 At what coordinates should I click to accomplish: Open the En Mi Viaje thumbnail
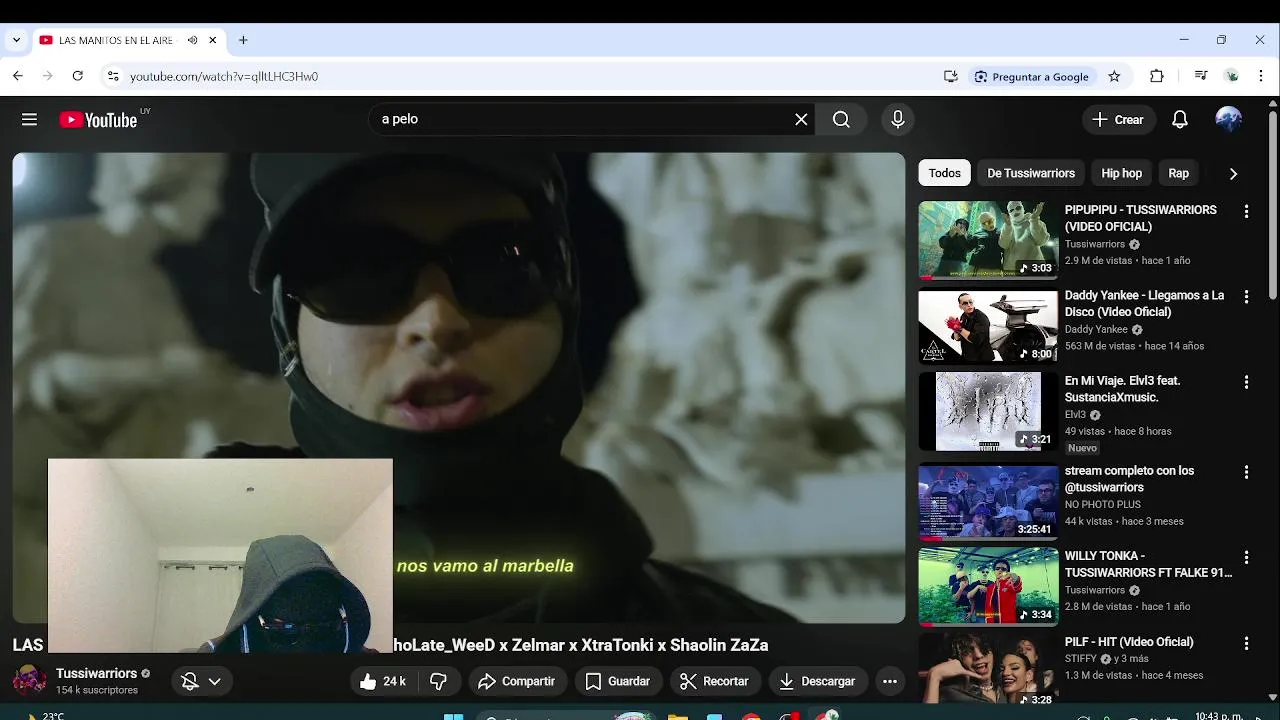tap(988, 411)
